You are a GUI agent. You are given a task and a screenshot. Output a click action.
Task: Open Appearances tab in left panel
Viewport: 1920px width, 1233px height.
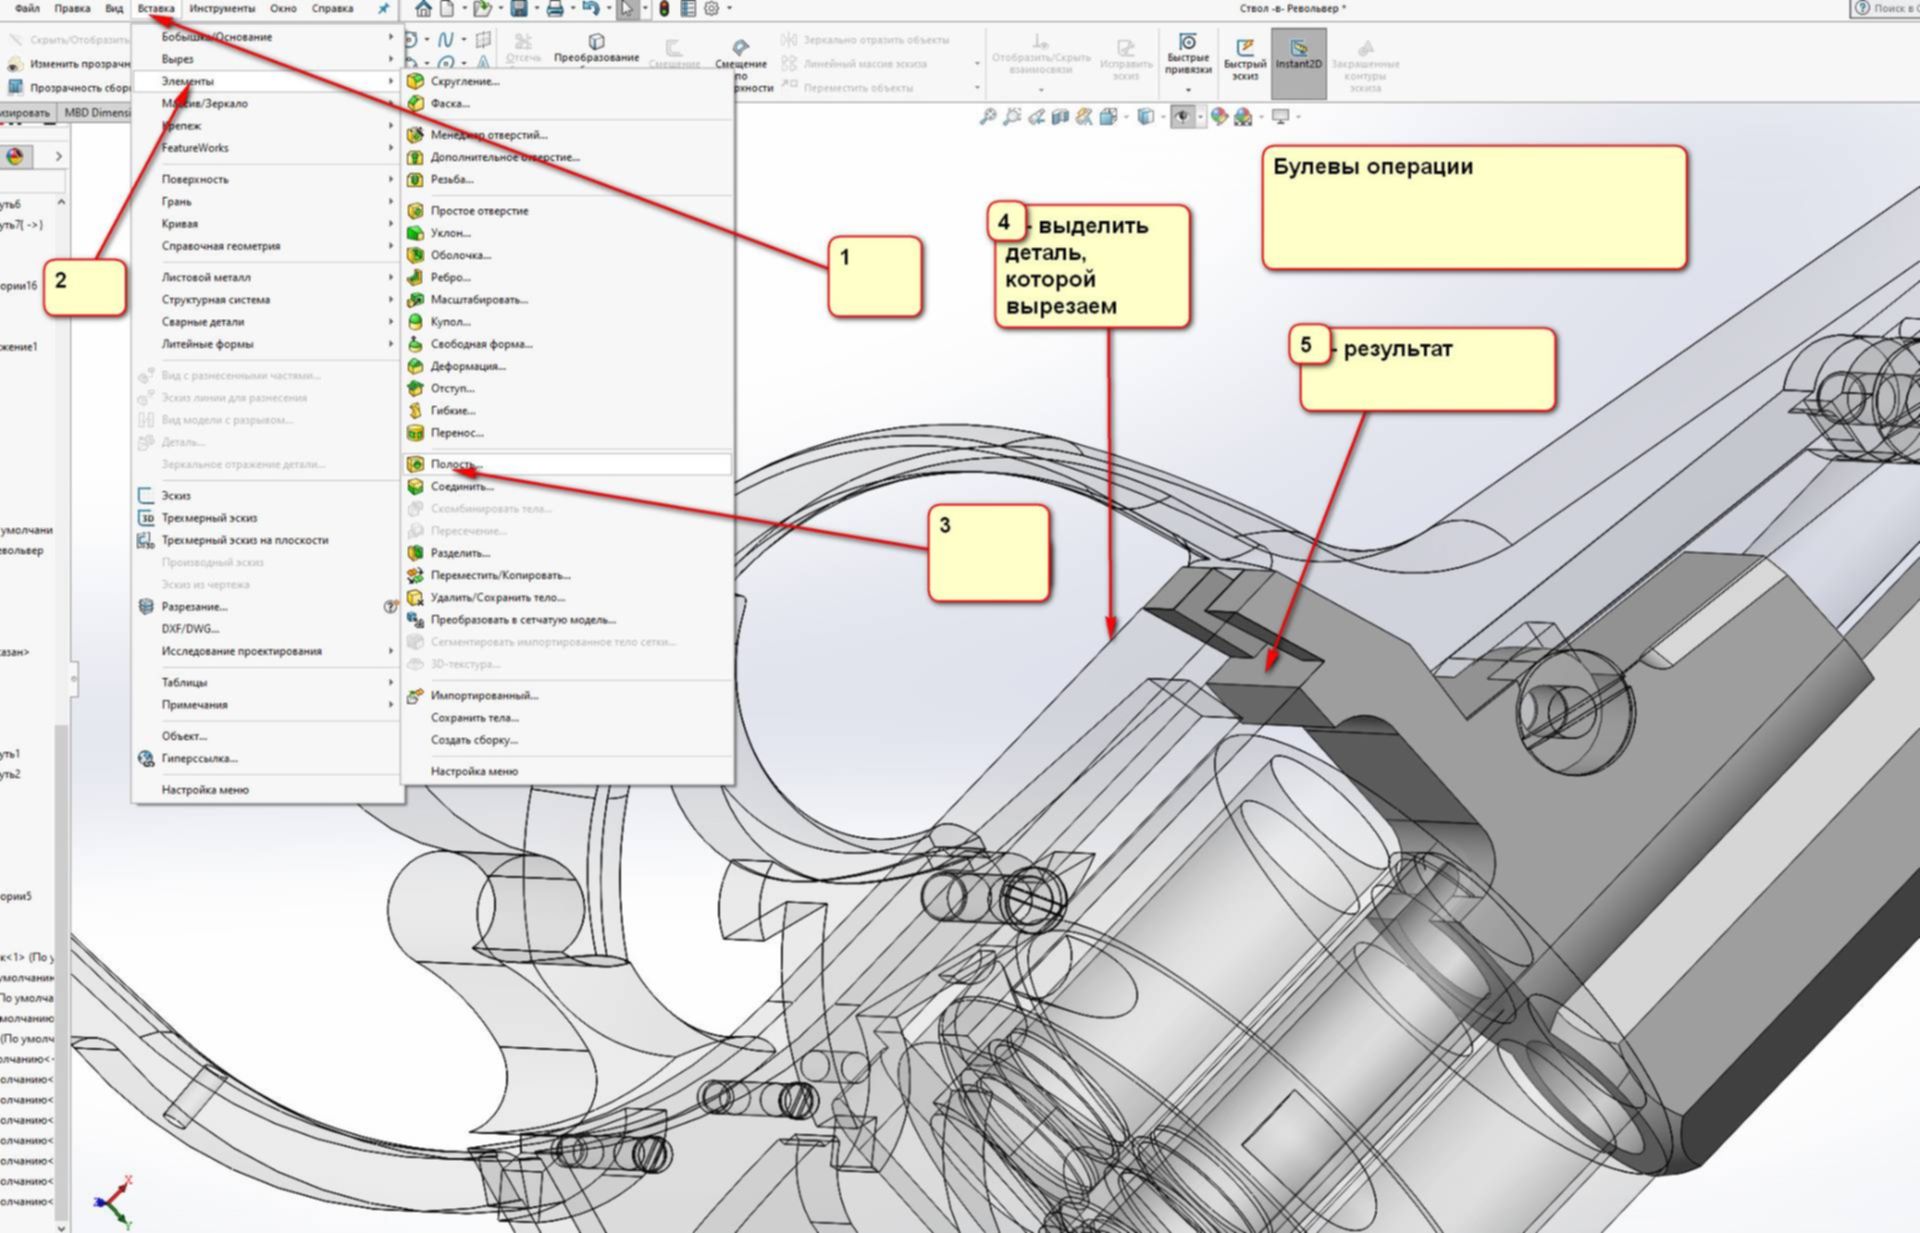pyautogui.click(x=16, y=156)
